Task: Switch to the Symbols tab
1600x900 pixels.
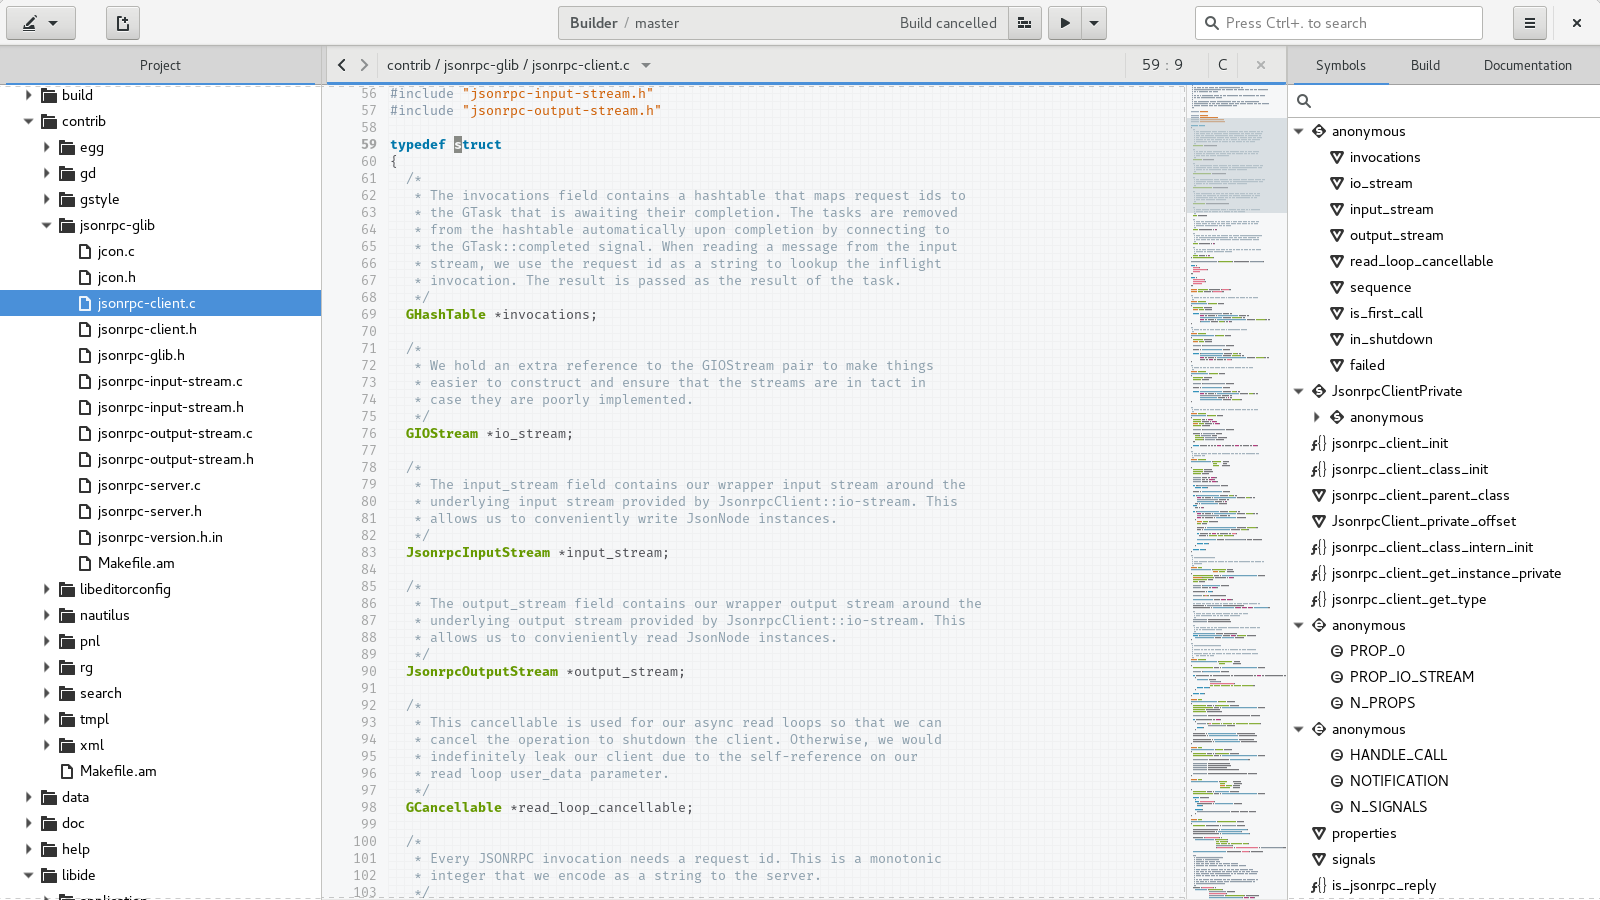Action: point(1340,65)
